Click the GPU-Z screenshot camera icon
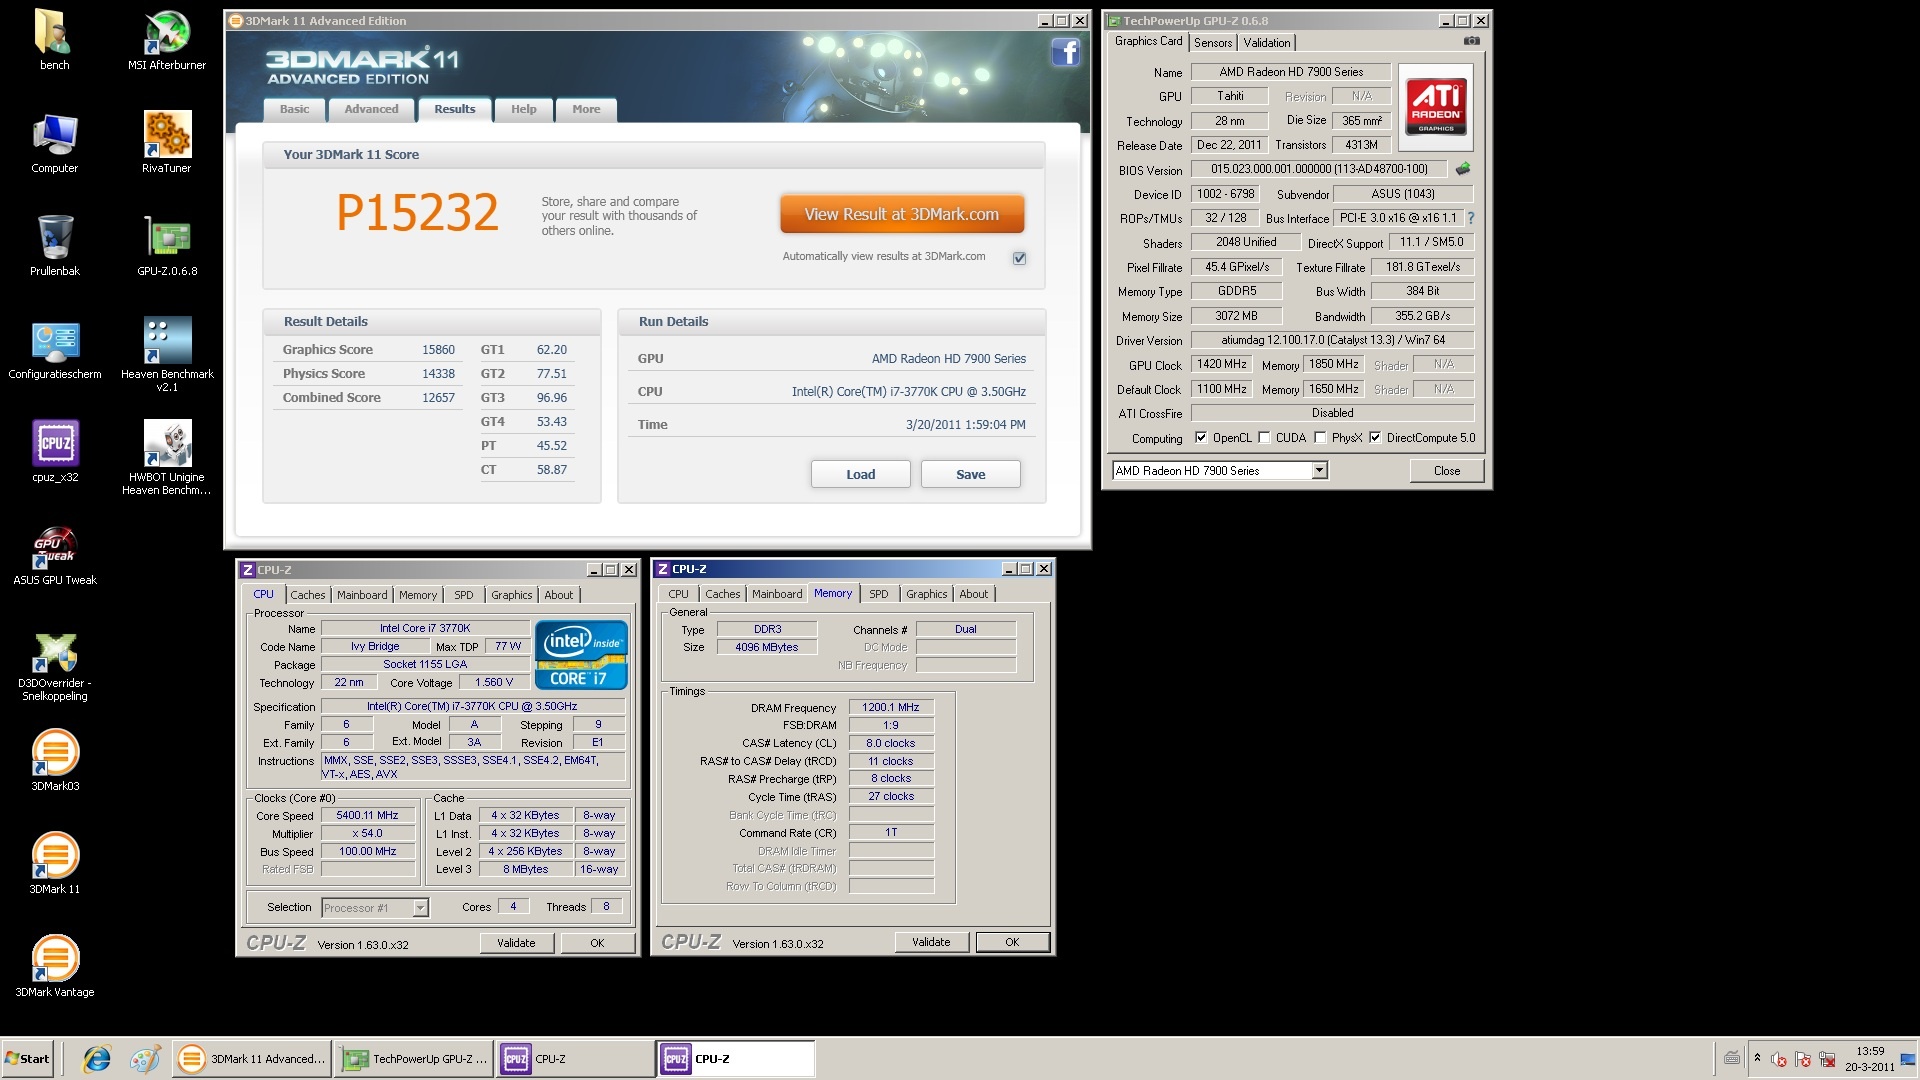 [x=1471, y=41]
